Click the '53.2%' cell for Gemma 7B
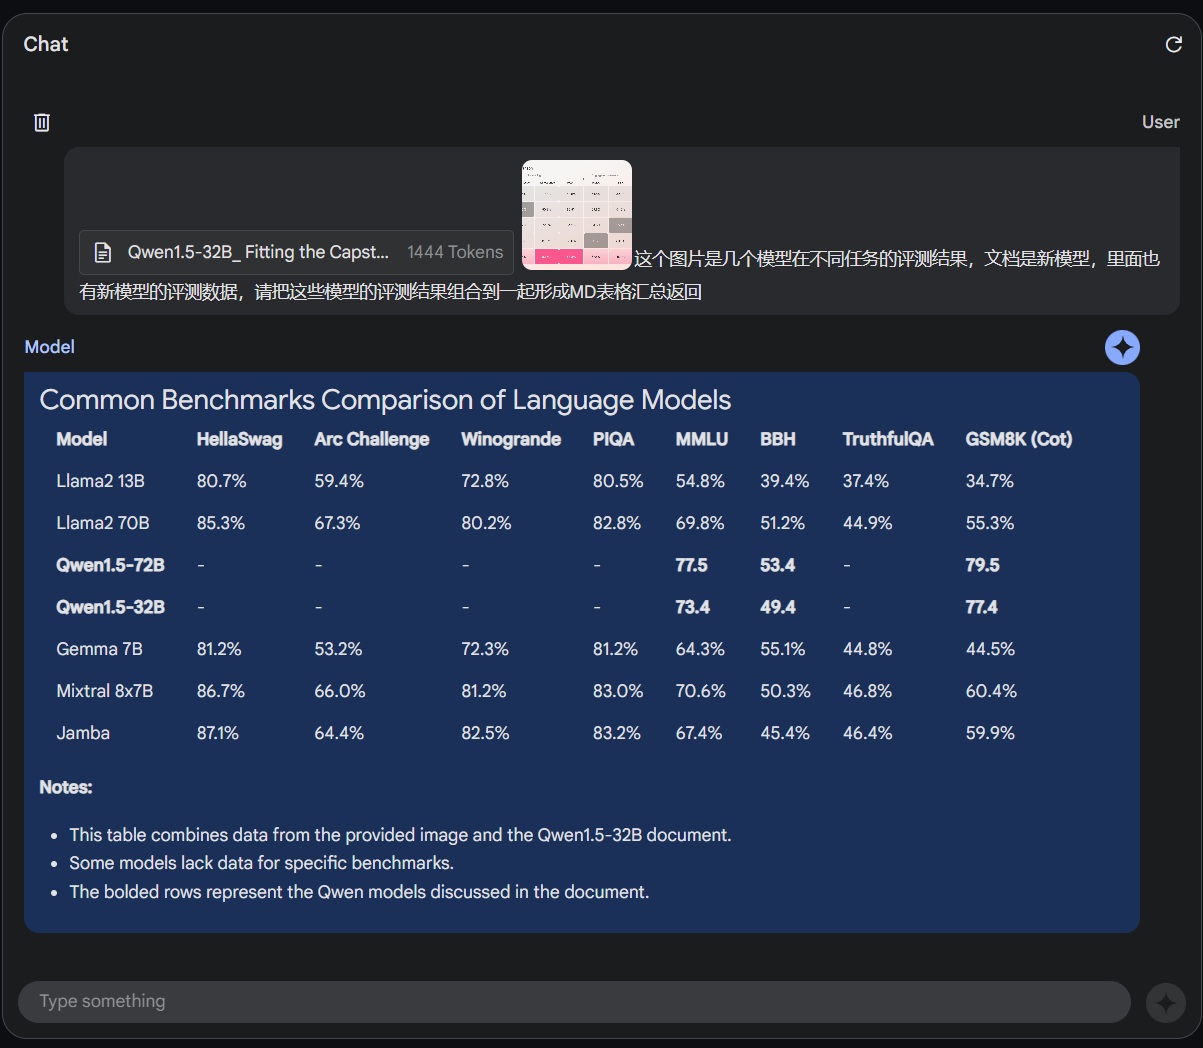The height and width of the screenshot is (1048, 1203). (339, 649)
